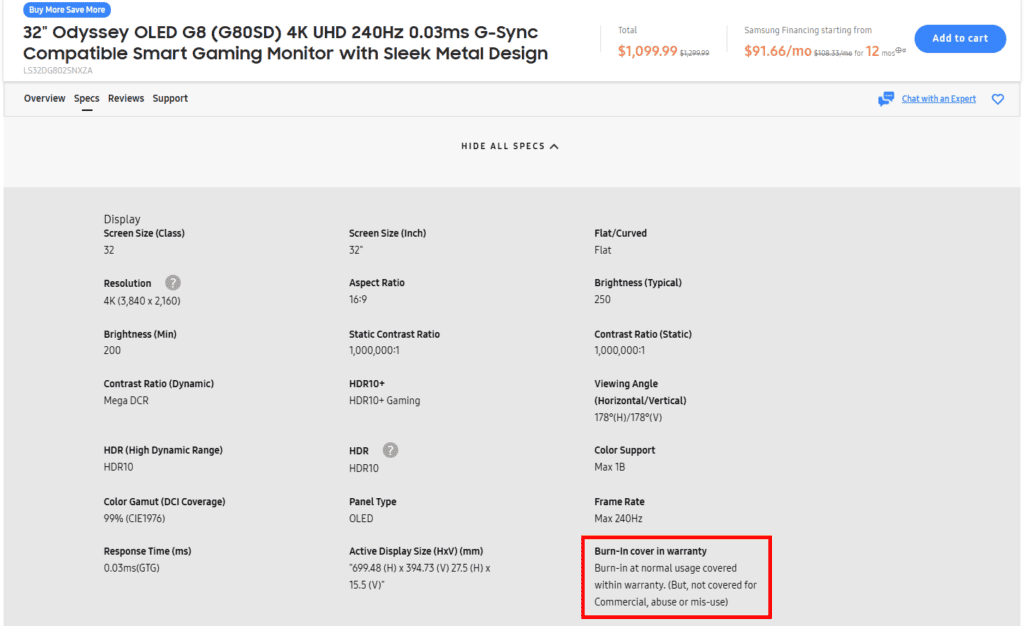Open the question mark tooltip next to HDR
Screen dimensions: 1024x626
pos(389,450)
